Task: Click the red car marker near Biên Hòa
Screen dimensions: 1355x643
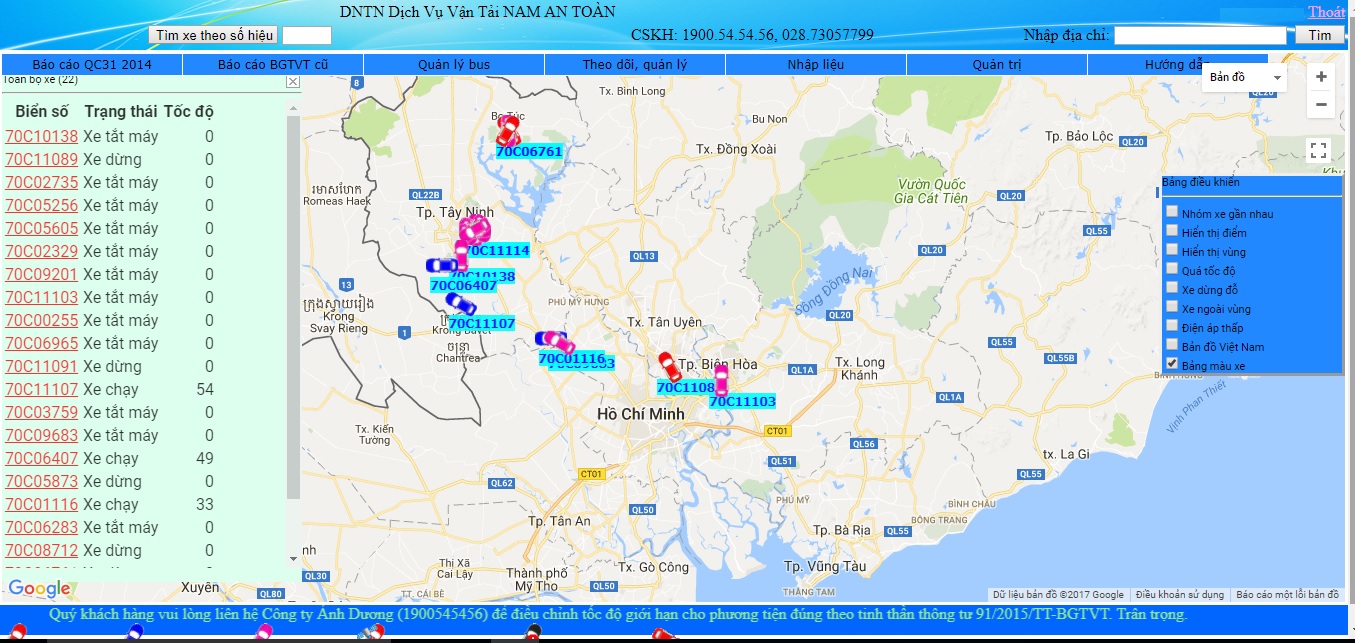Action: click(x=669, y=366)
